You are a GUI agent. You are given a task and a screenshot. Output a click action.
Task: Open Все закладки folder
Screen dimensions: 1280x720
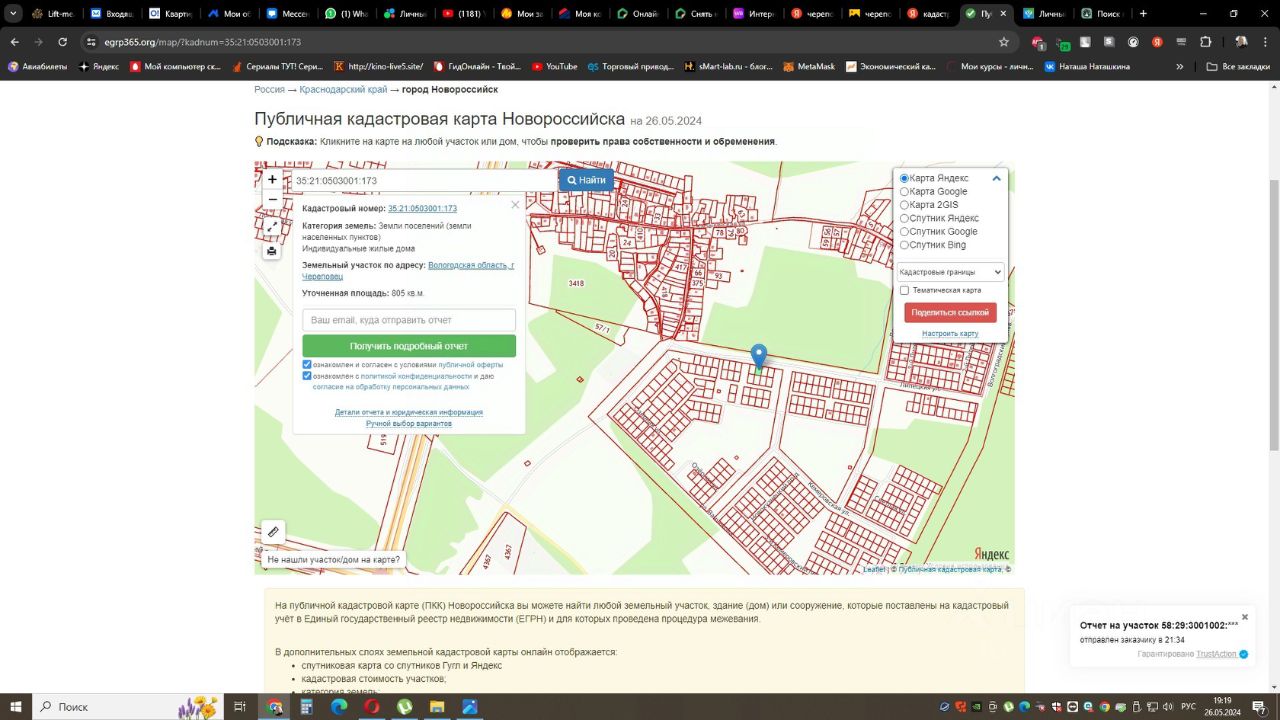coord(1233,66)
